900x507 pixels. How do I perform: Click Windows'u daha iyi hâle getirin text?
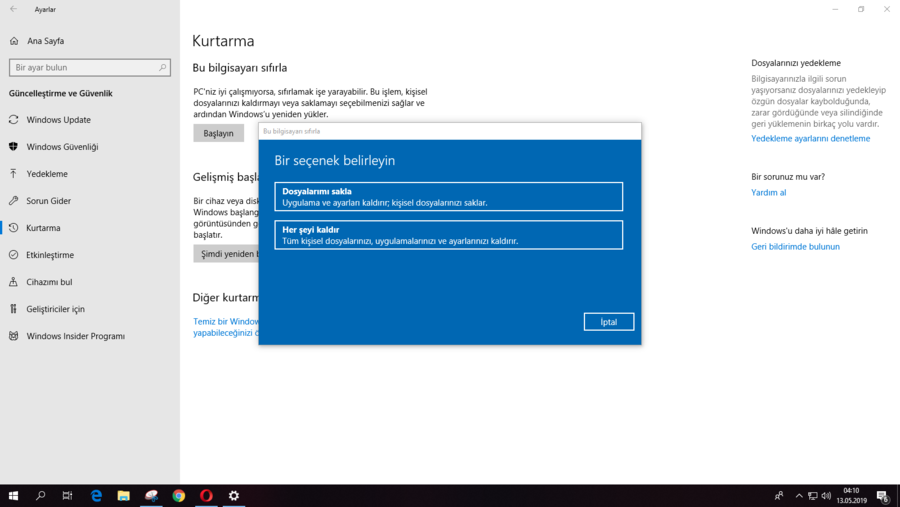pos(809,231)
